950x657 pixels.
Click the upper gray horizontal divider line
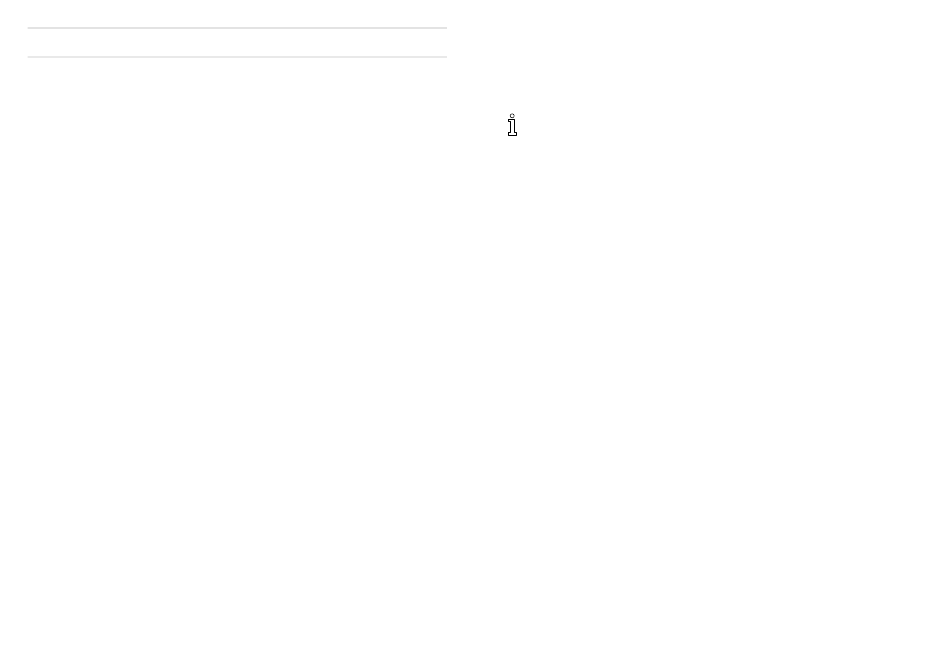pos(237,28)
